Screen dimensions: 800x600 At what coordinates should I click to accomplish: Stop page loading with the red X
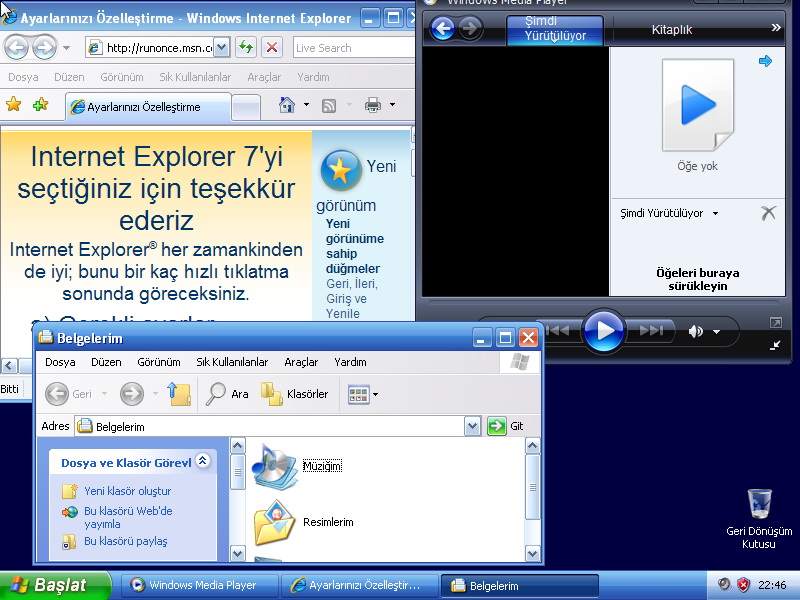[272, 48]
